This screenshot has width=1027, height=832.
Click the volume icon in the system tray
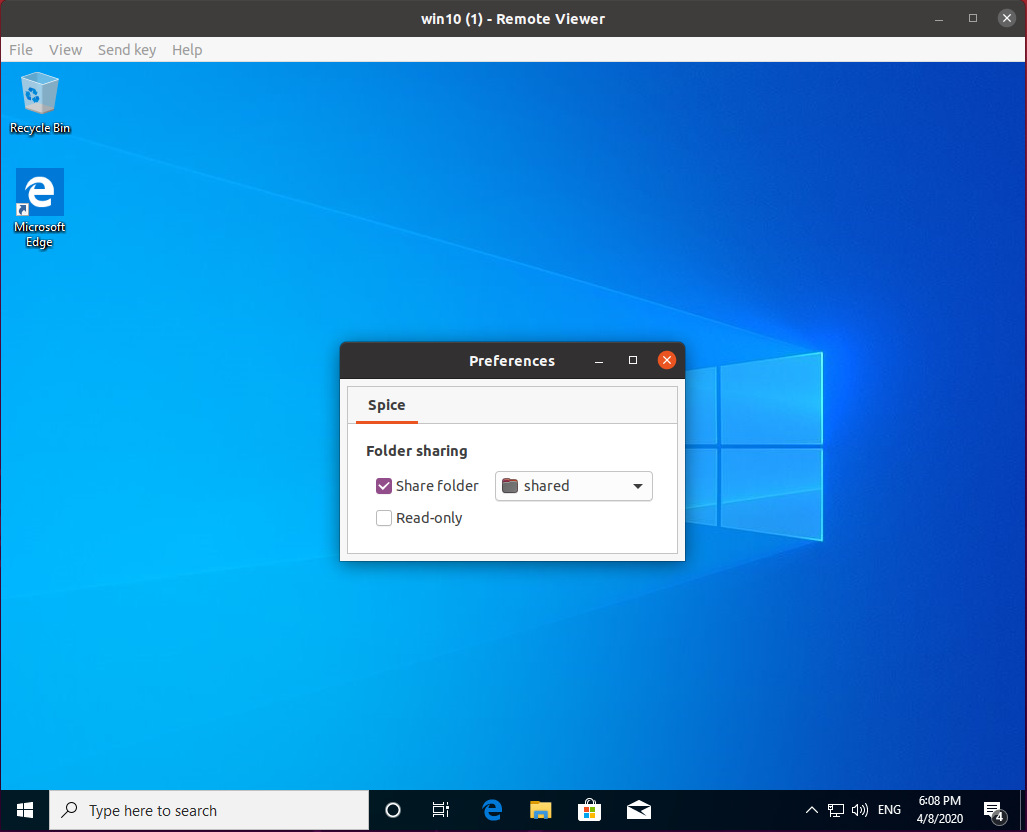[859, 810]
